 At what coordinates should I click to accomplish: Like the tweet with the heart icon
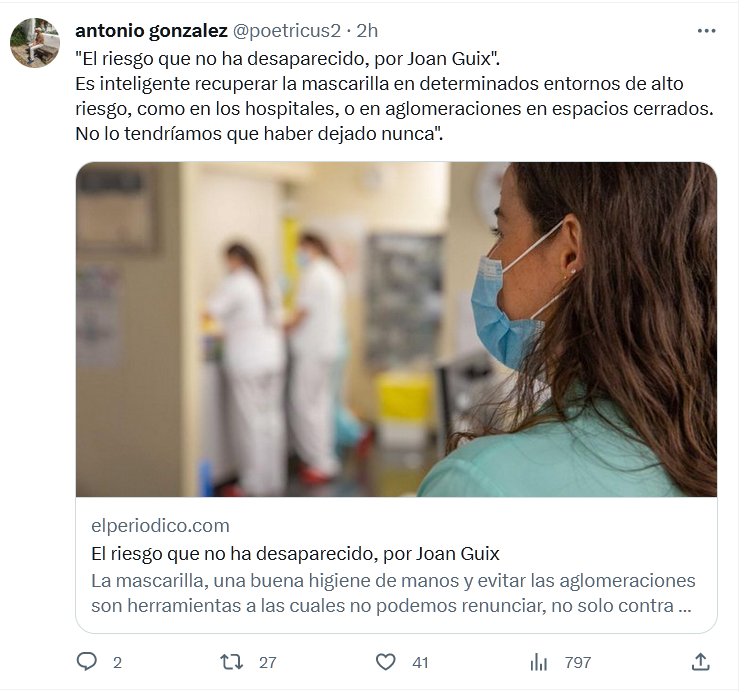coord(386,662)
